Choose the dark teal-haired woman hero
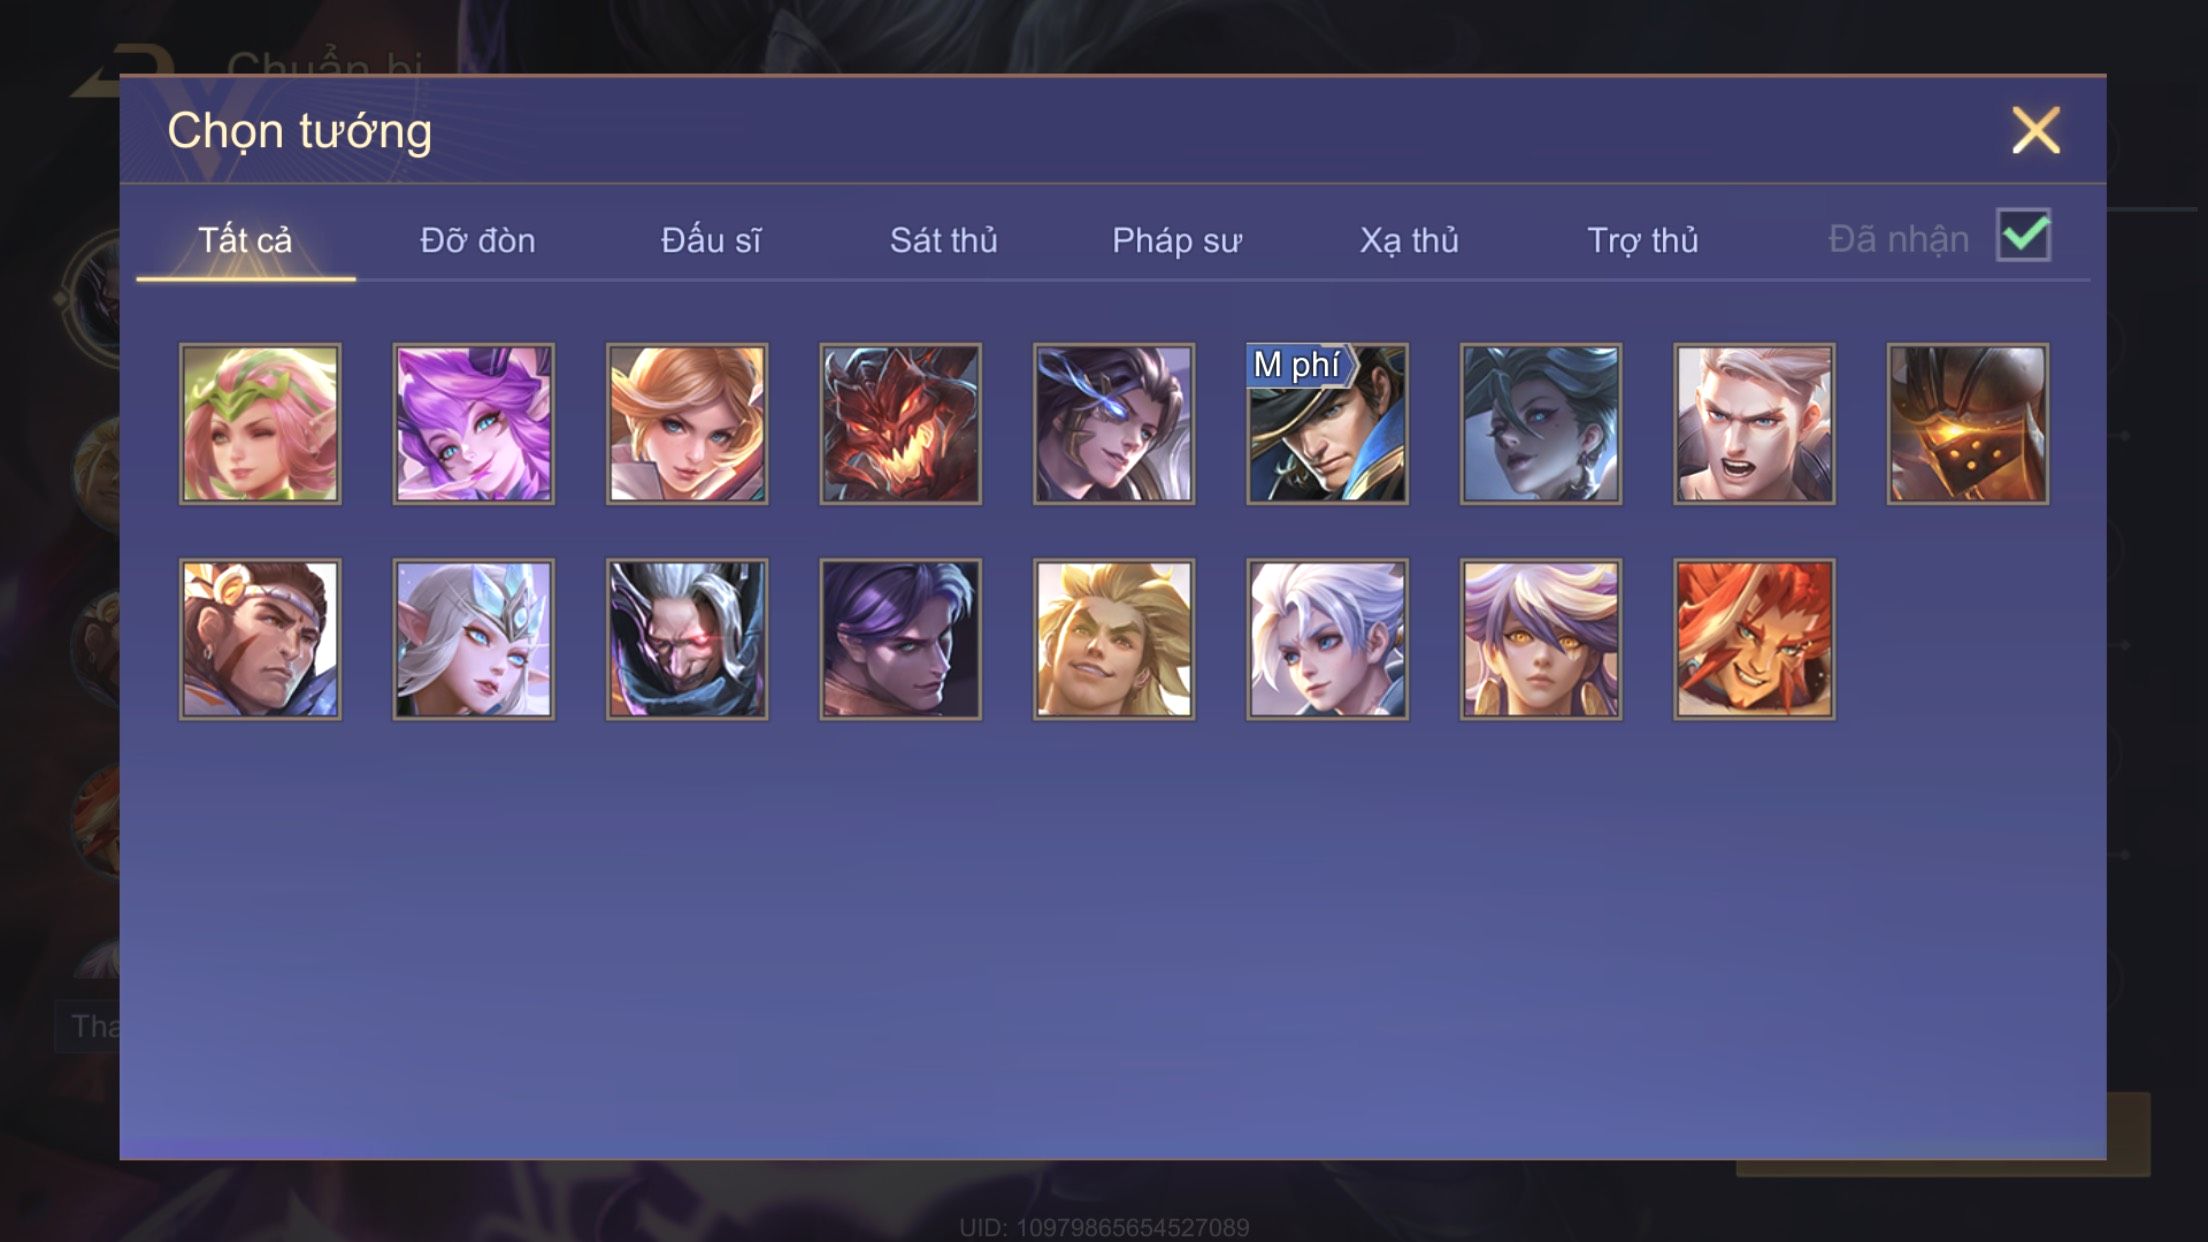 pyautogui.click(x=1540, y=424)
